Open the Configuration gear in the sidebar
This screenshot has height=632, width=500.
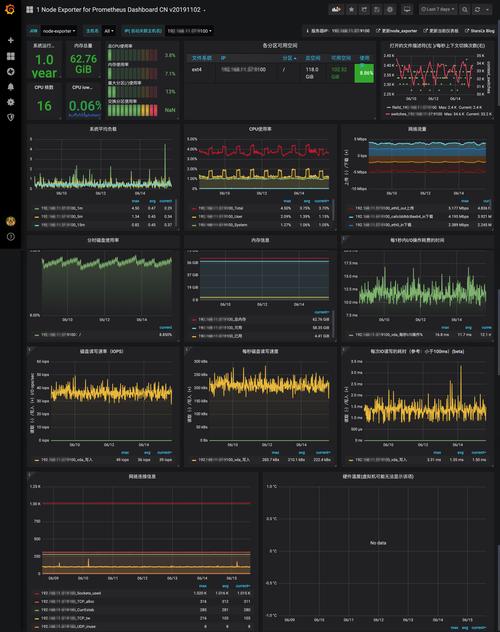click(11, 102)
